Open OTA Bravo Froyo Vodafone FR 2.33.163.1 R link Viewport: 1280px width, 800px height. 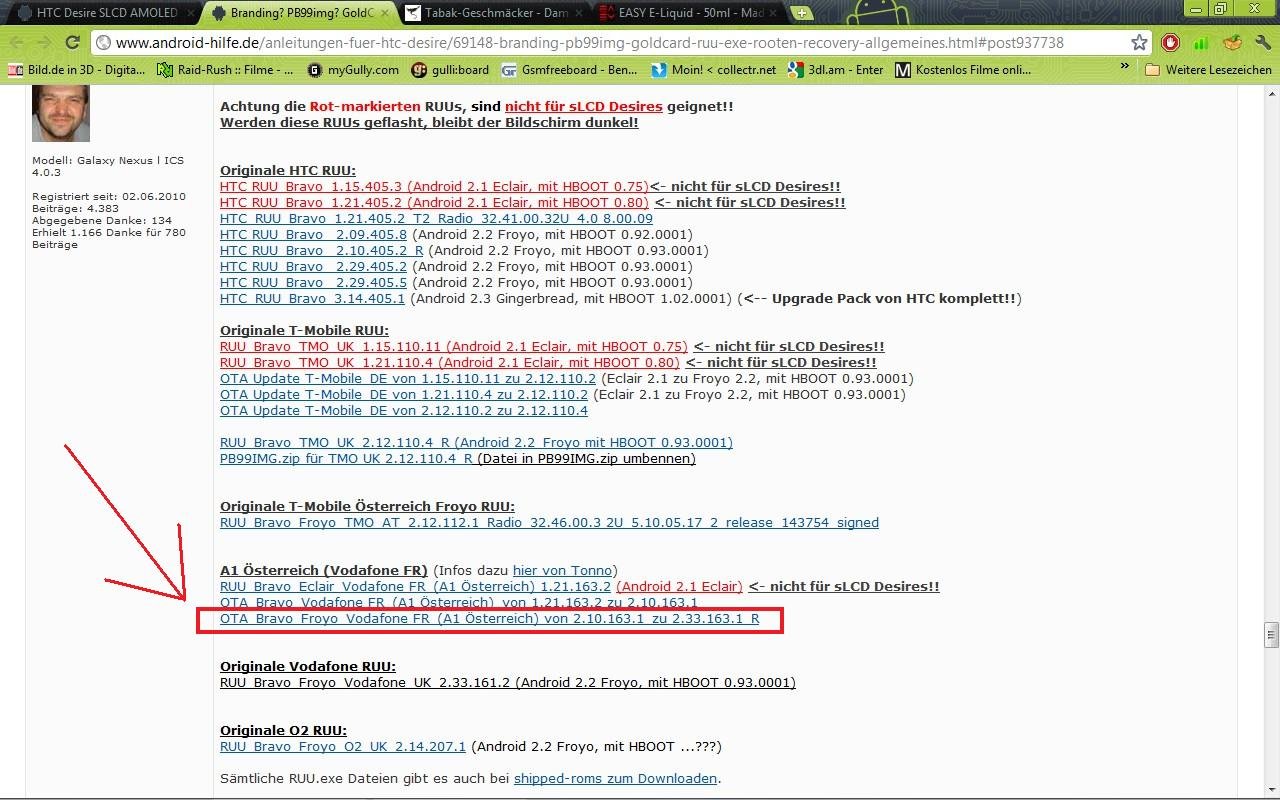489,619
